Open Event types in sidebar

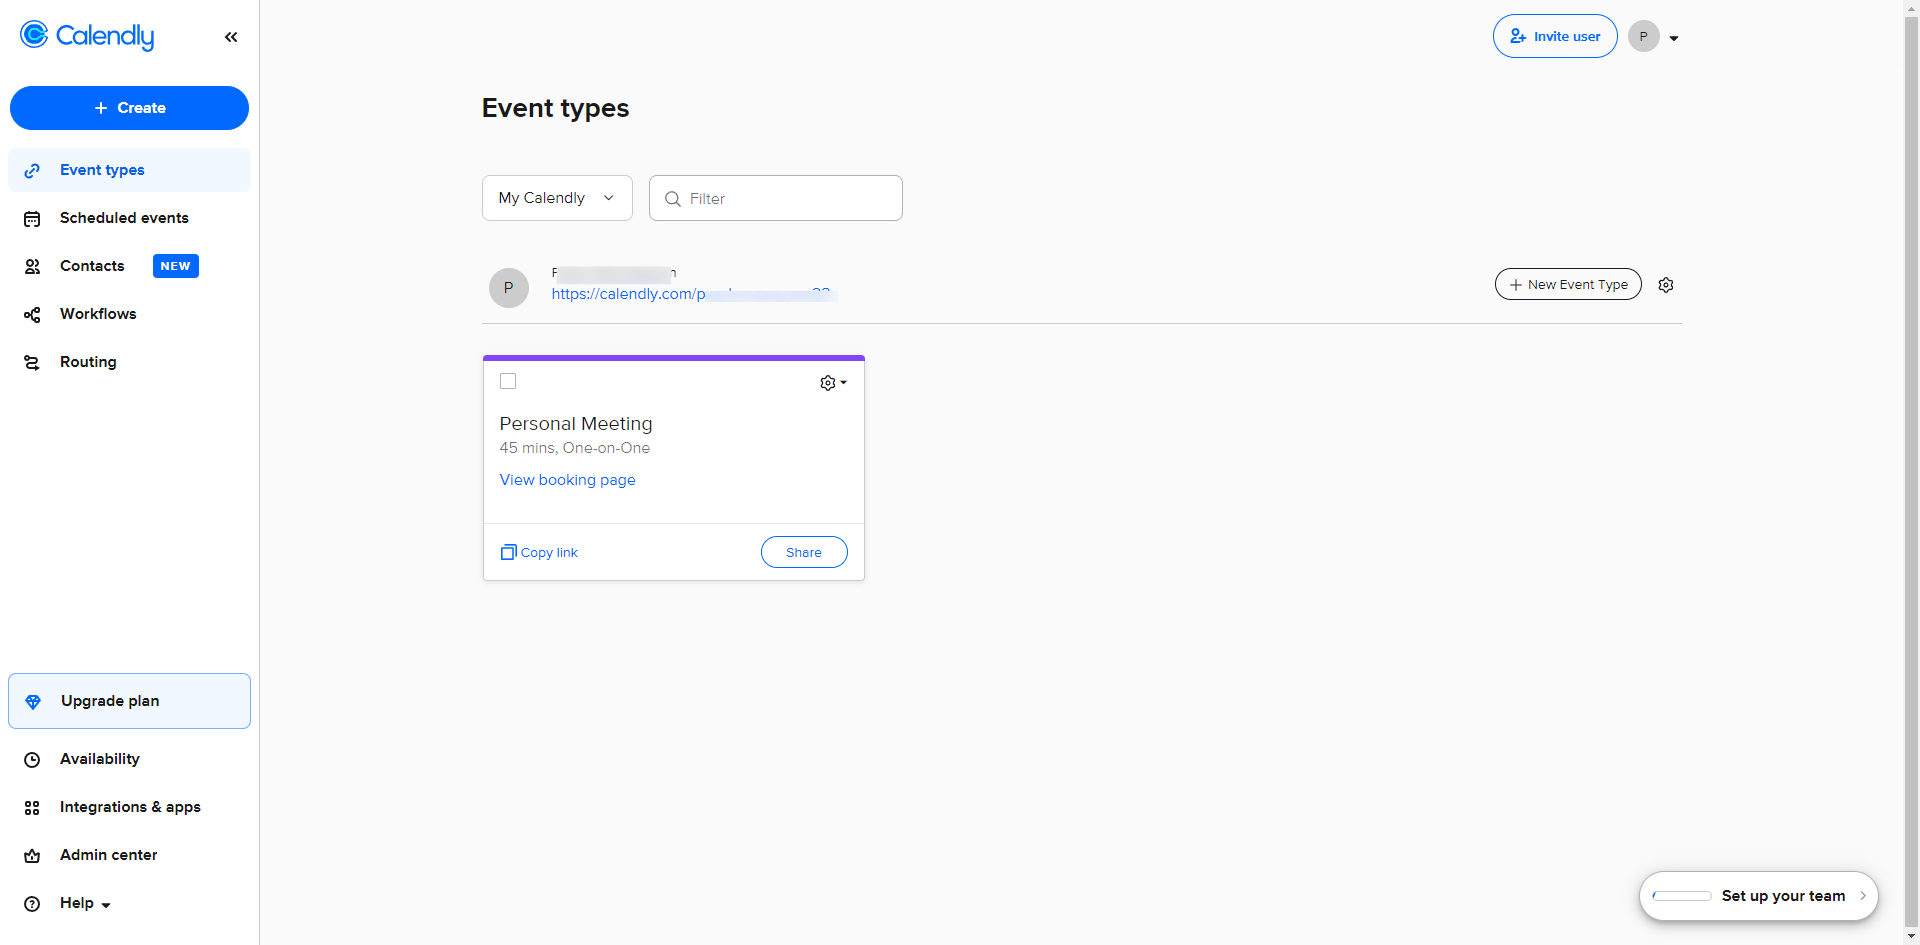click(129, 170)
